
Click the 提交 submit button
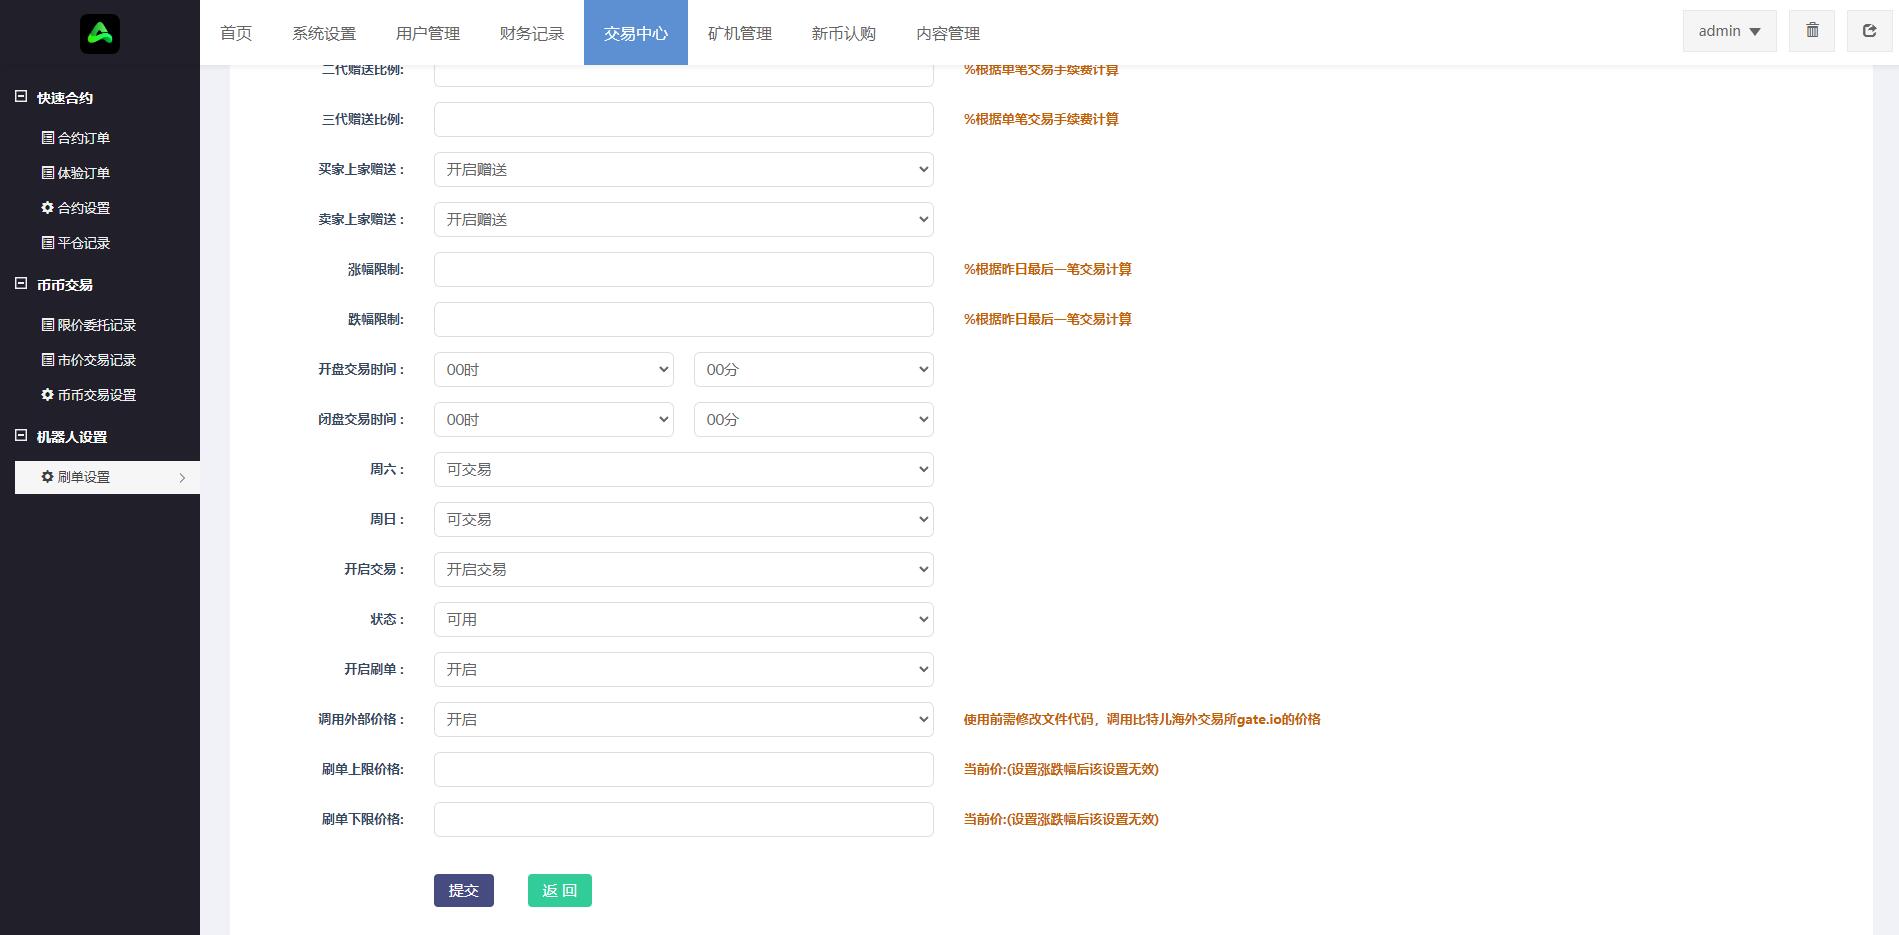pyautogui.click(x=463, y=890)
